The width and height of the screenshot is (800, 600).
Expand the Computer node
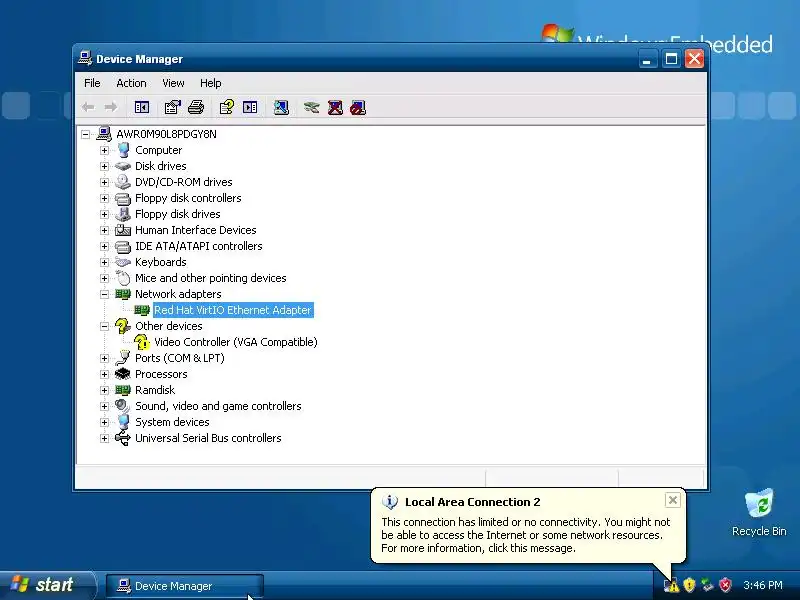pos(105,150)
